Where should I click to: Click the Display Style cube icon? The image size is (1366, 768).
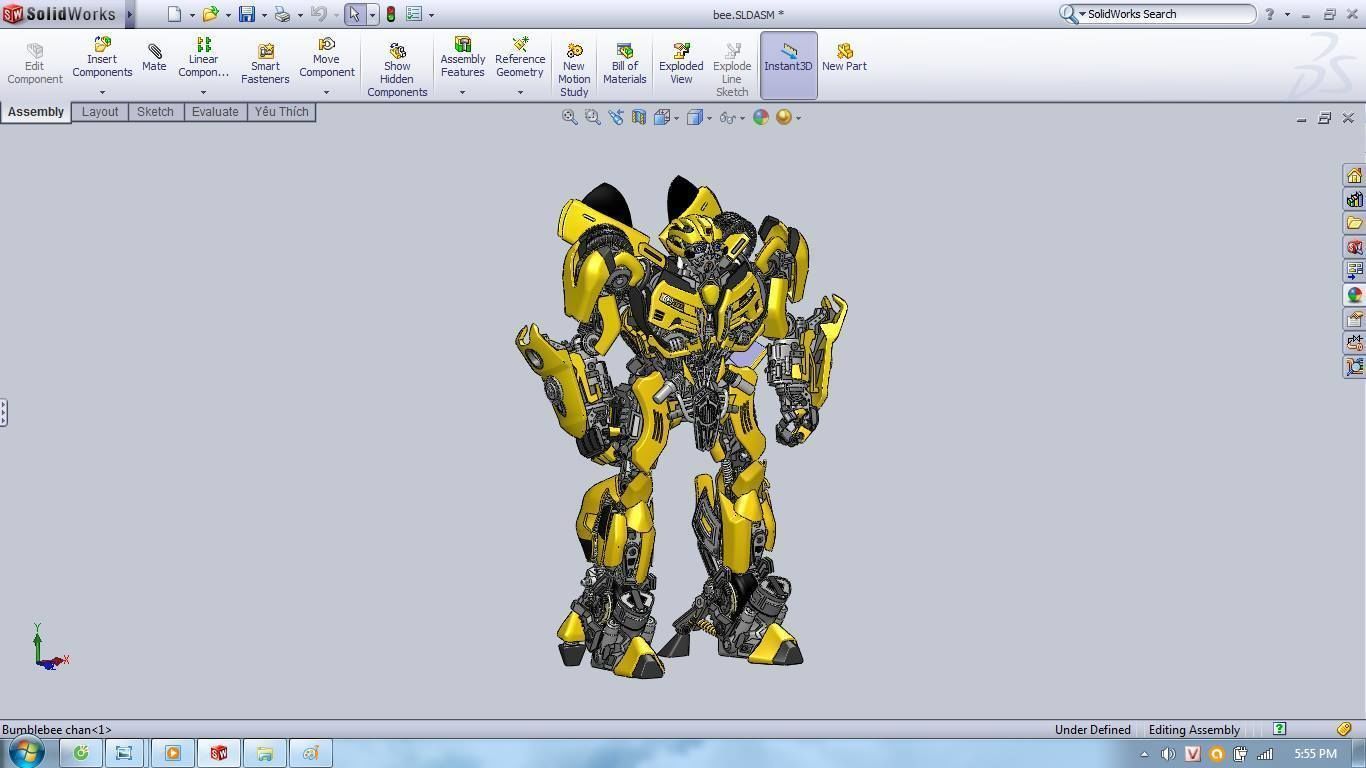coord(695,117)
